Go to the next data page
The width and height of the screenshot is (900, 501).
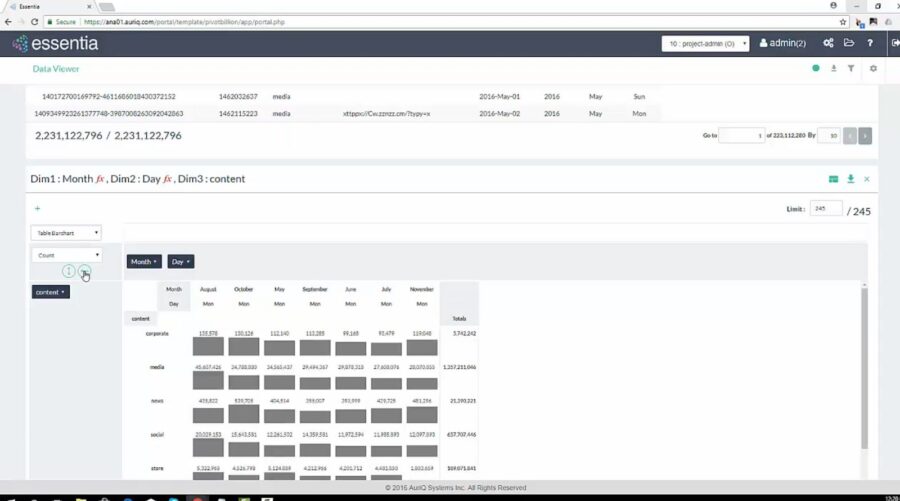pyautogui.click(x=865, y=136)
